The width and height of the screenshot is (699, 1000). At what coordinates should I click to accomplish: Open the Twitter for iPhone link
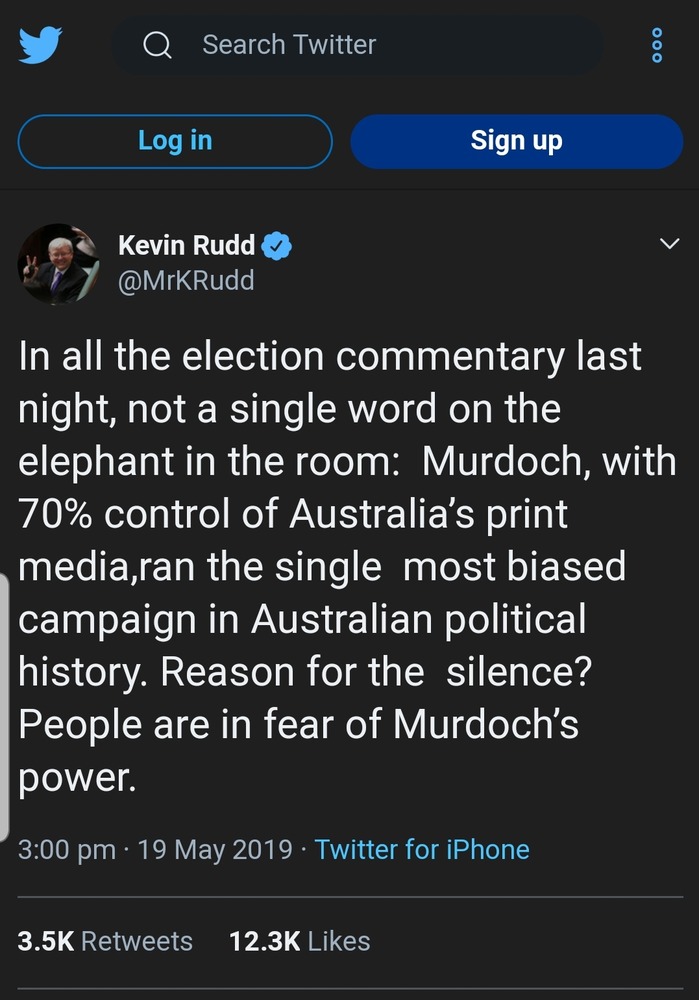tap(422, 850)
